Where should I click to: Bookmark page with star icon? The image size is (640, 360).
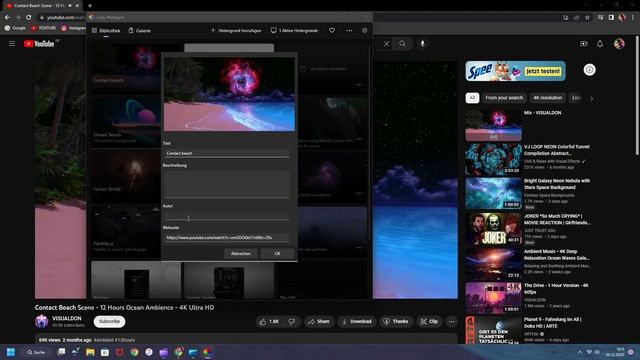click(x=587, y=18)
